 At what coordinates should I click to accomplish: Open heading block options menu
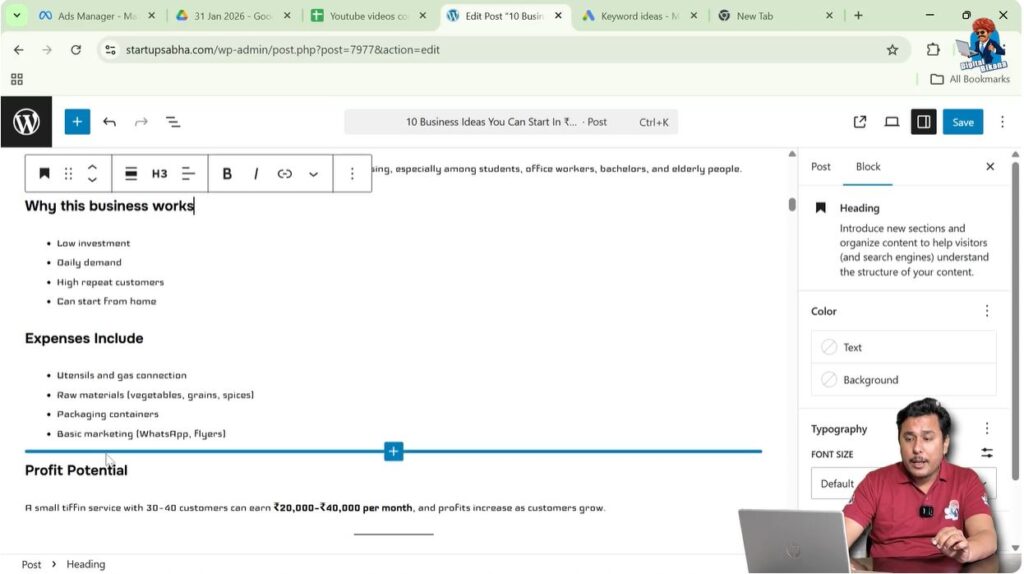(352, 174)
